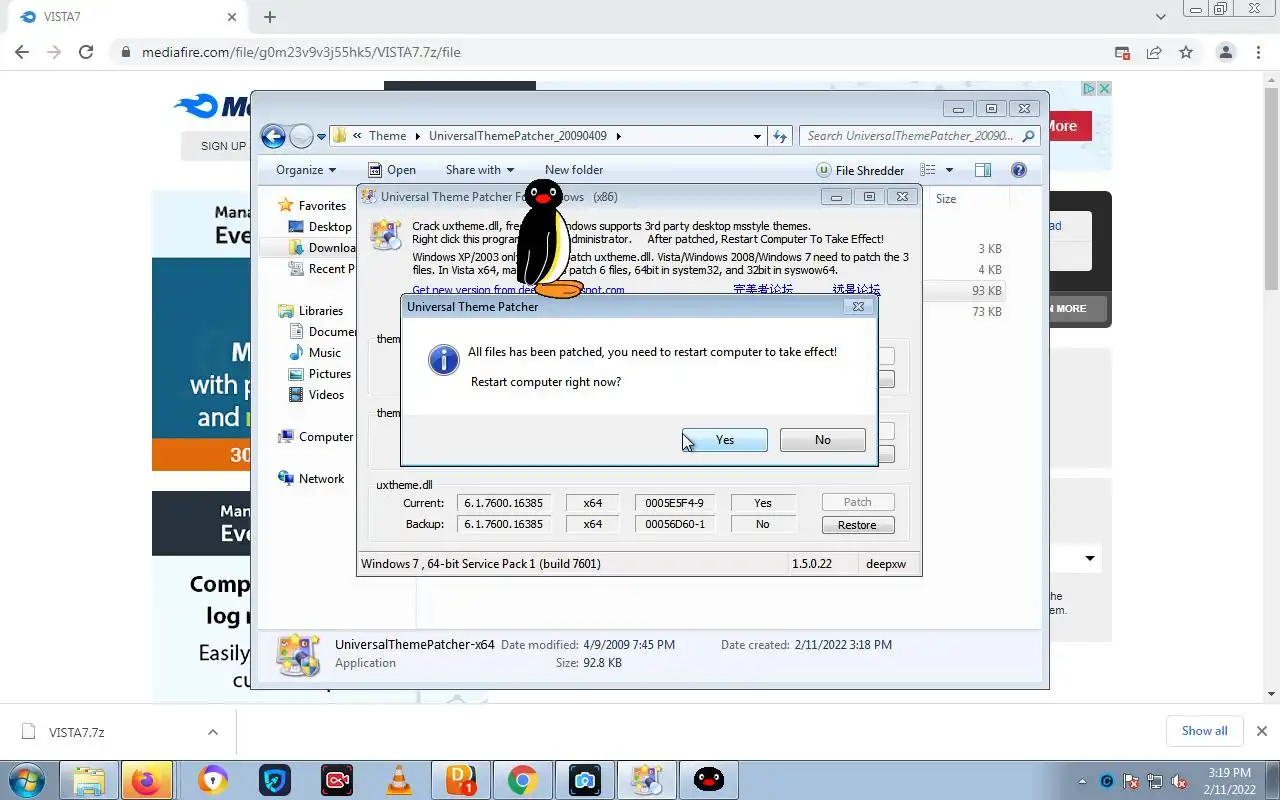Close the Chrome downloads bar
The width and height of the screenshot is (1280, 800).
pyautogui.click(x=1262, y=731)
